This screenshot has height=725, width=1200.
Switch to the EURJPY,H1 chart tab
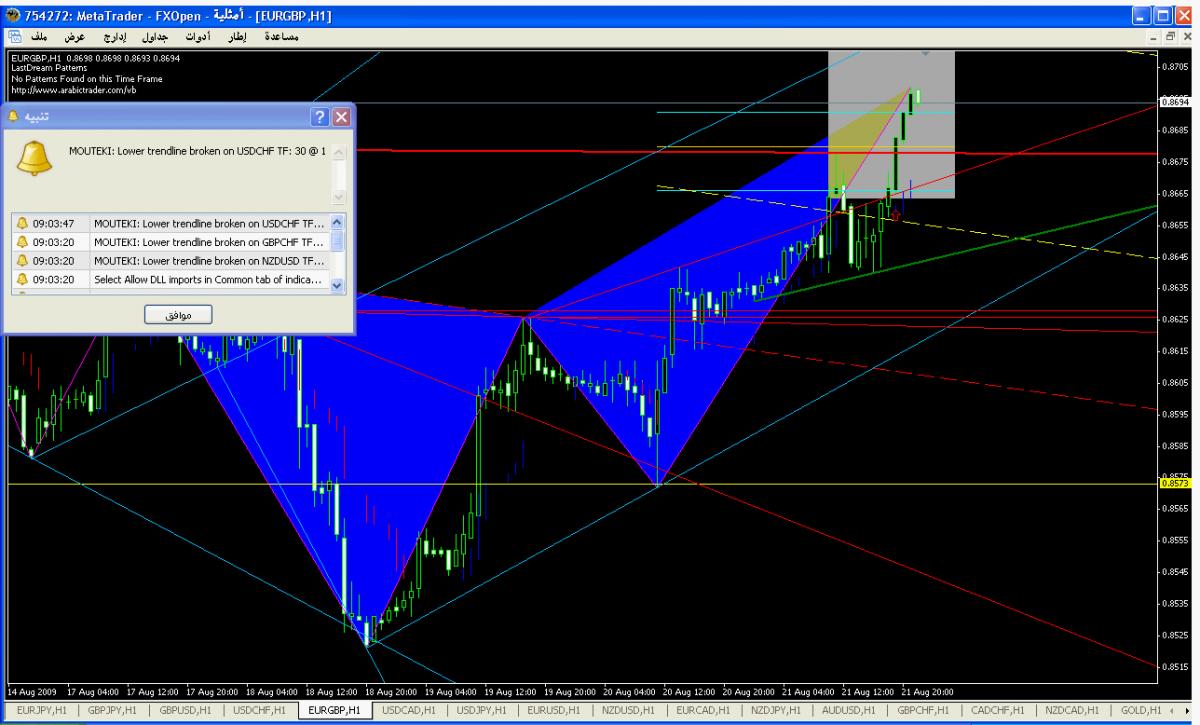41,710
